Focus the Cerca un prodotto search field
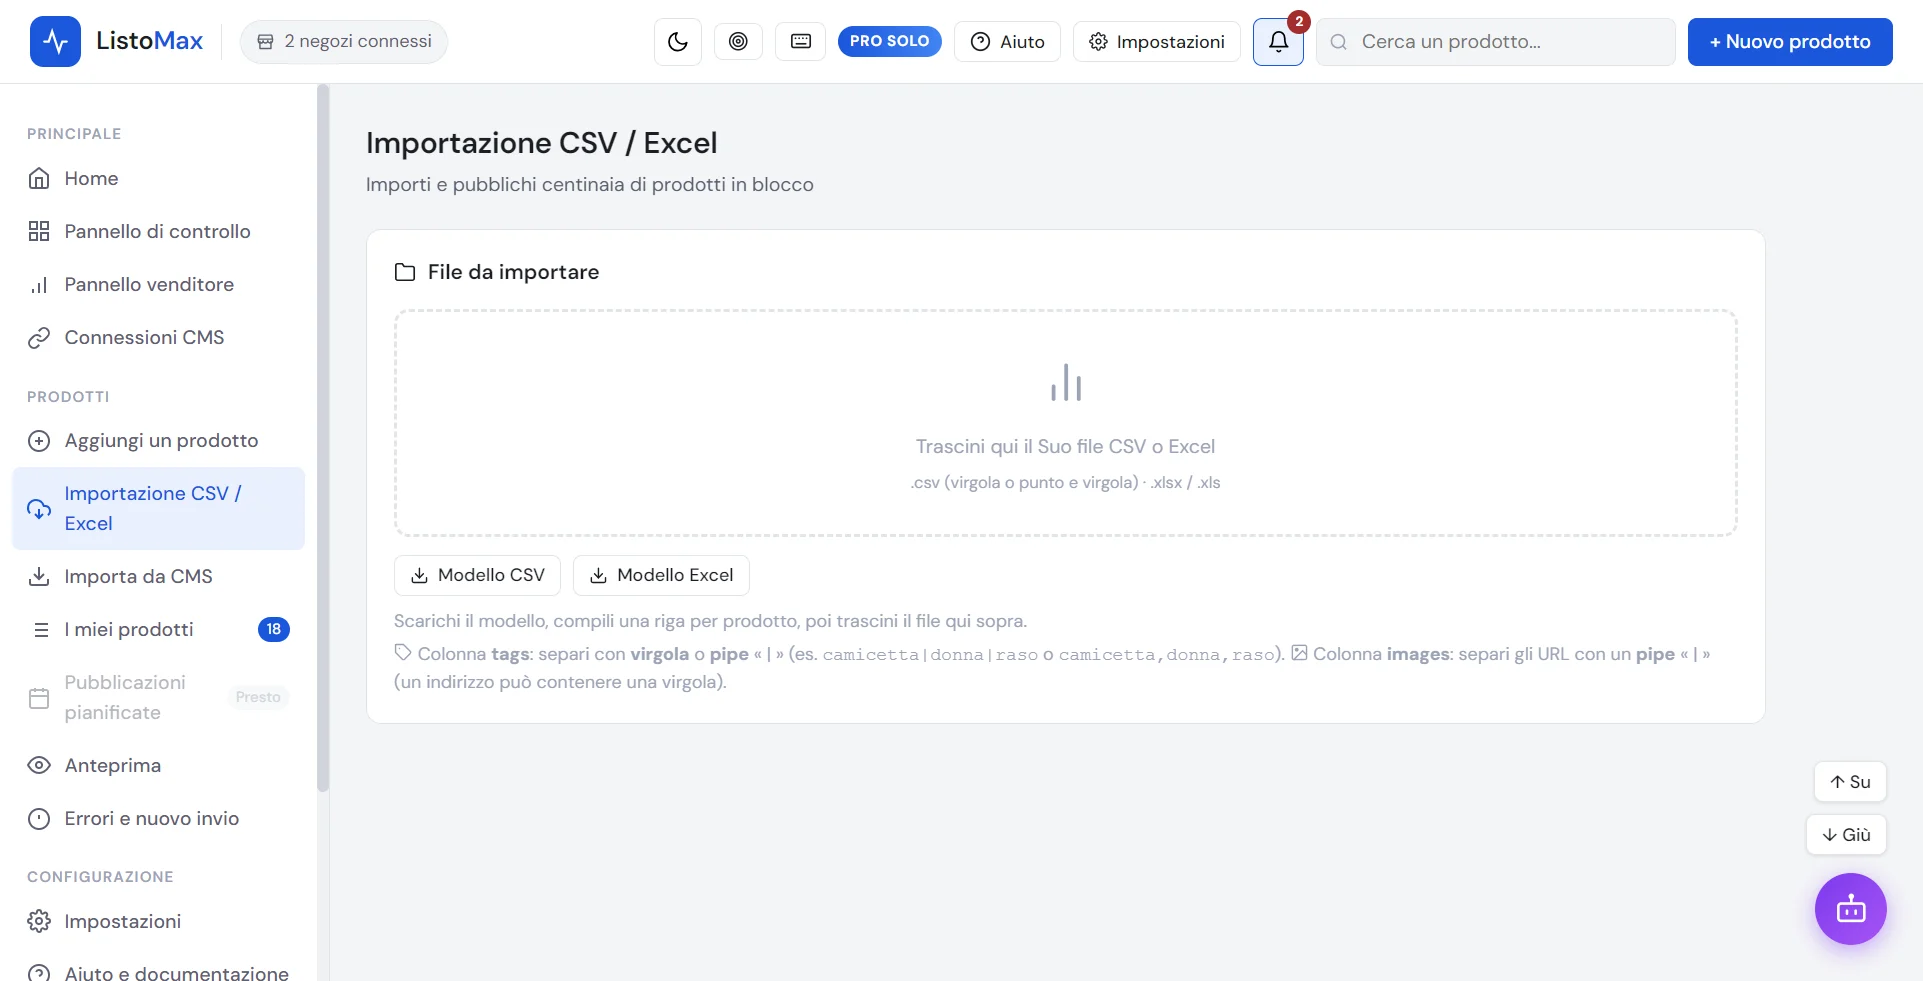 1496,42
